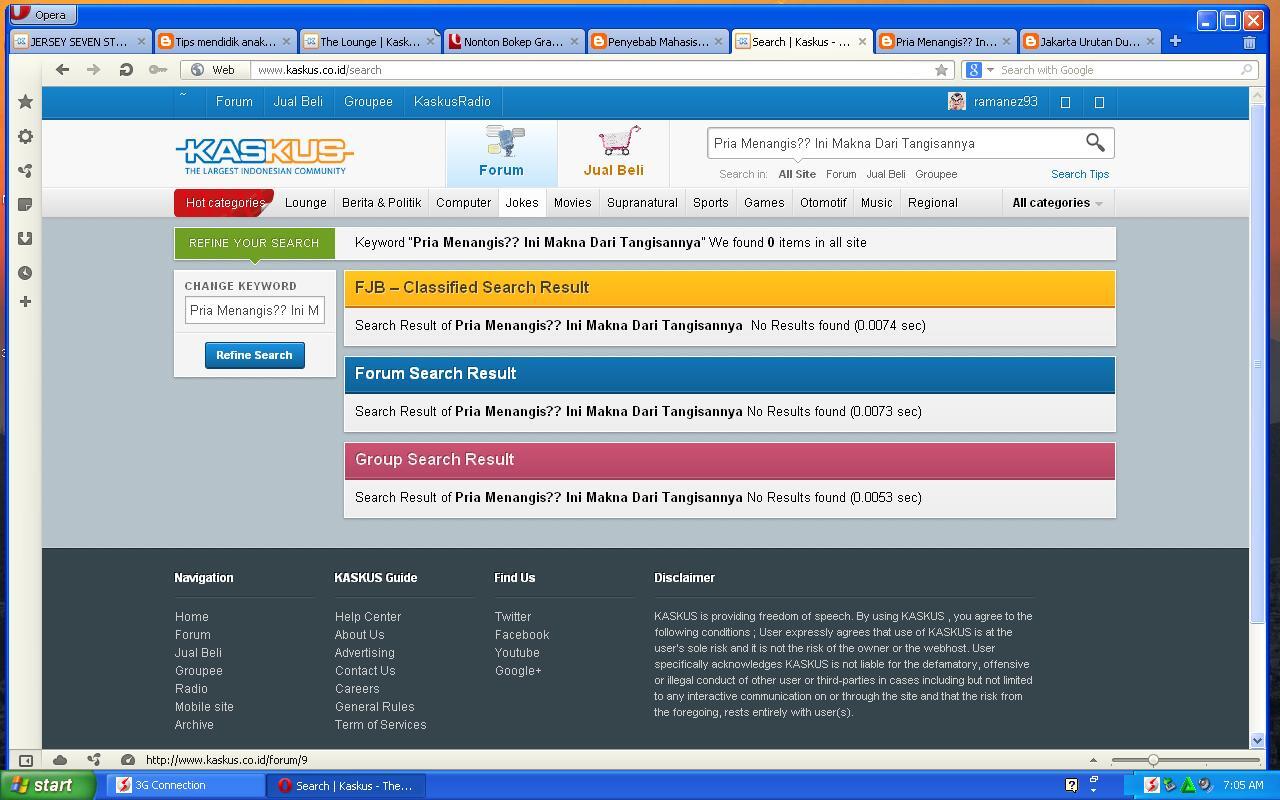The image size is (1280, 800).
Task: Open the Web security badge in address bar
Action: coord(214,70)
